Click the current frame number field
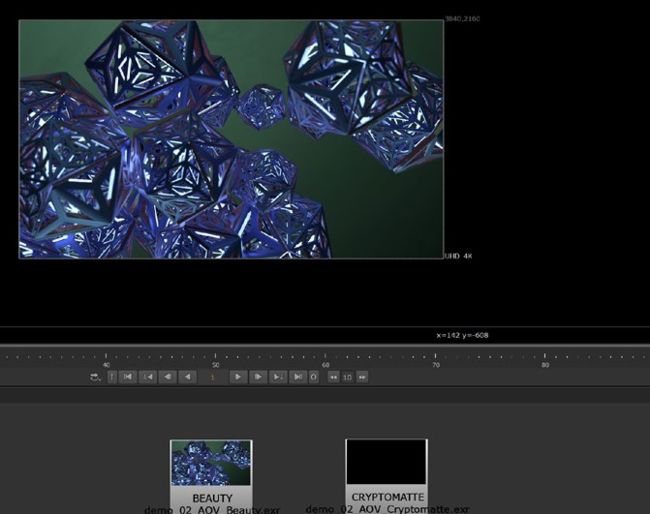650x514 pixels. pyautogui.click(x=212, y=377)
